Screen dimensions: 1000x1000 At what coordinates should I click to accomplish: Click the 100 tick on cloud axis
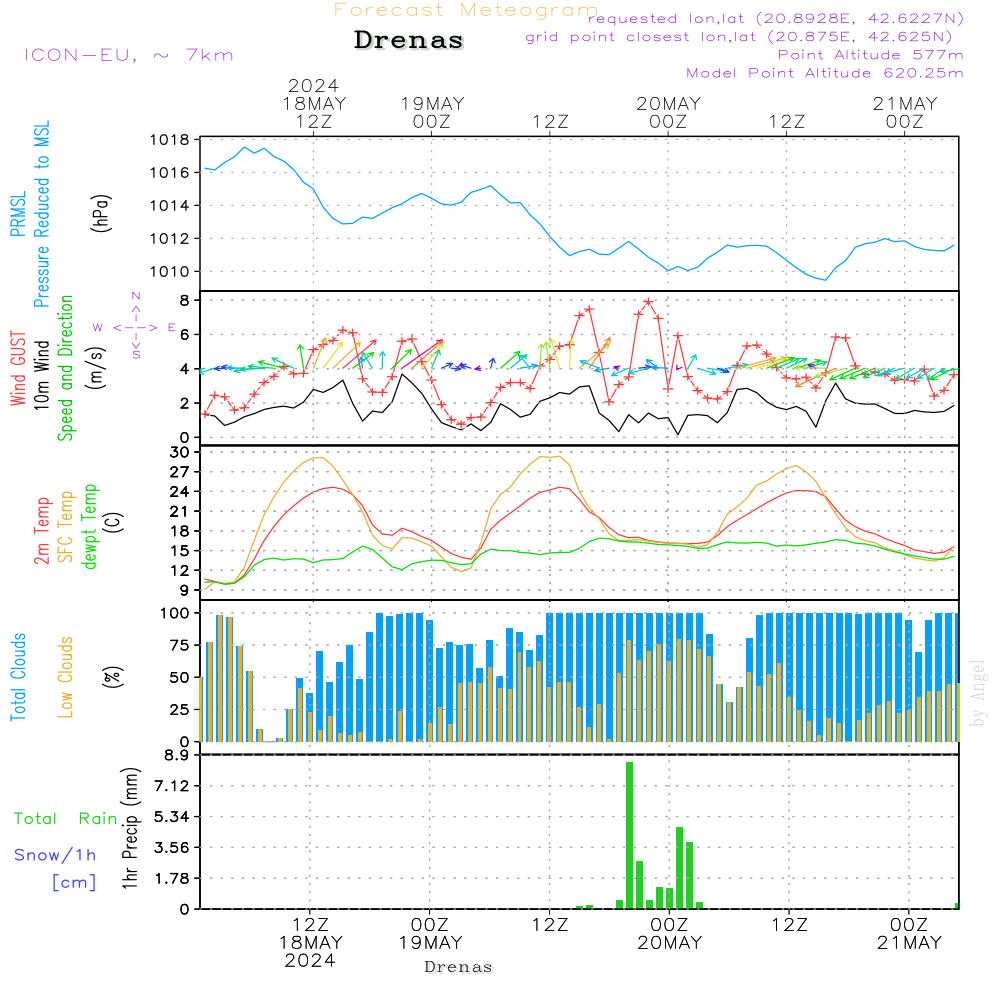coord(175,613)
